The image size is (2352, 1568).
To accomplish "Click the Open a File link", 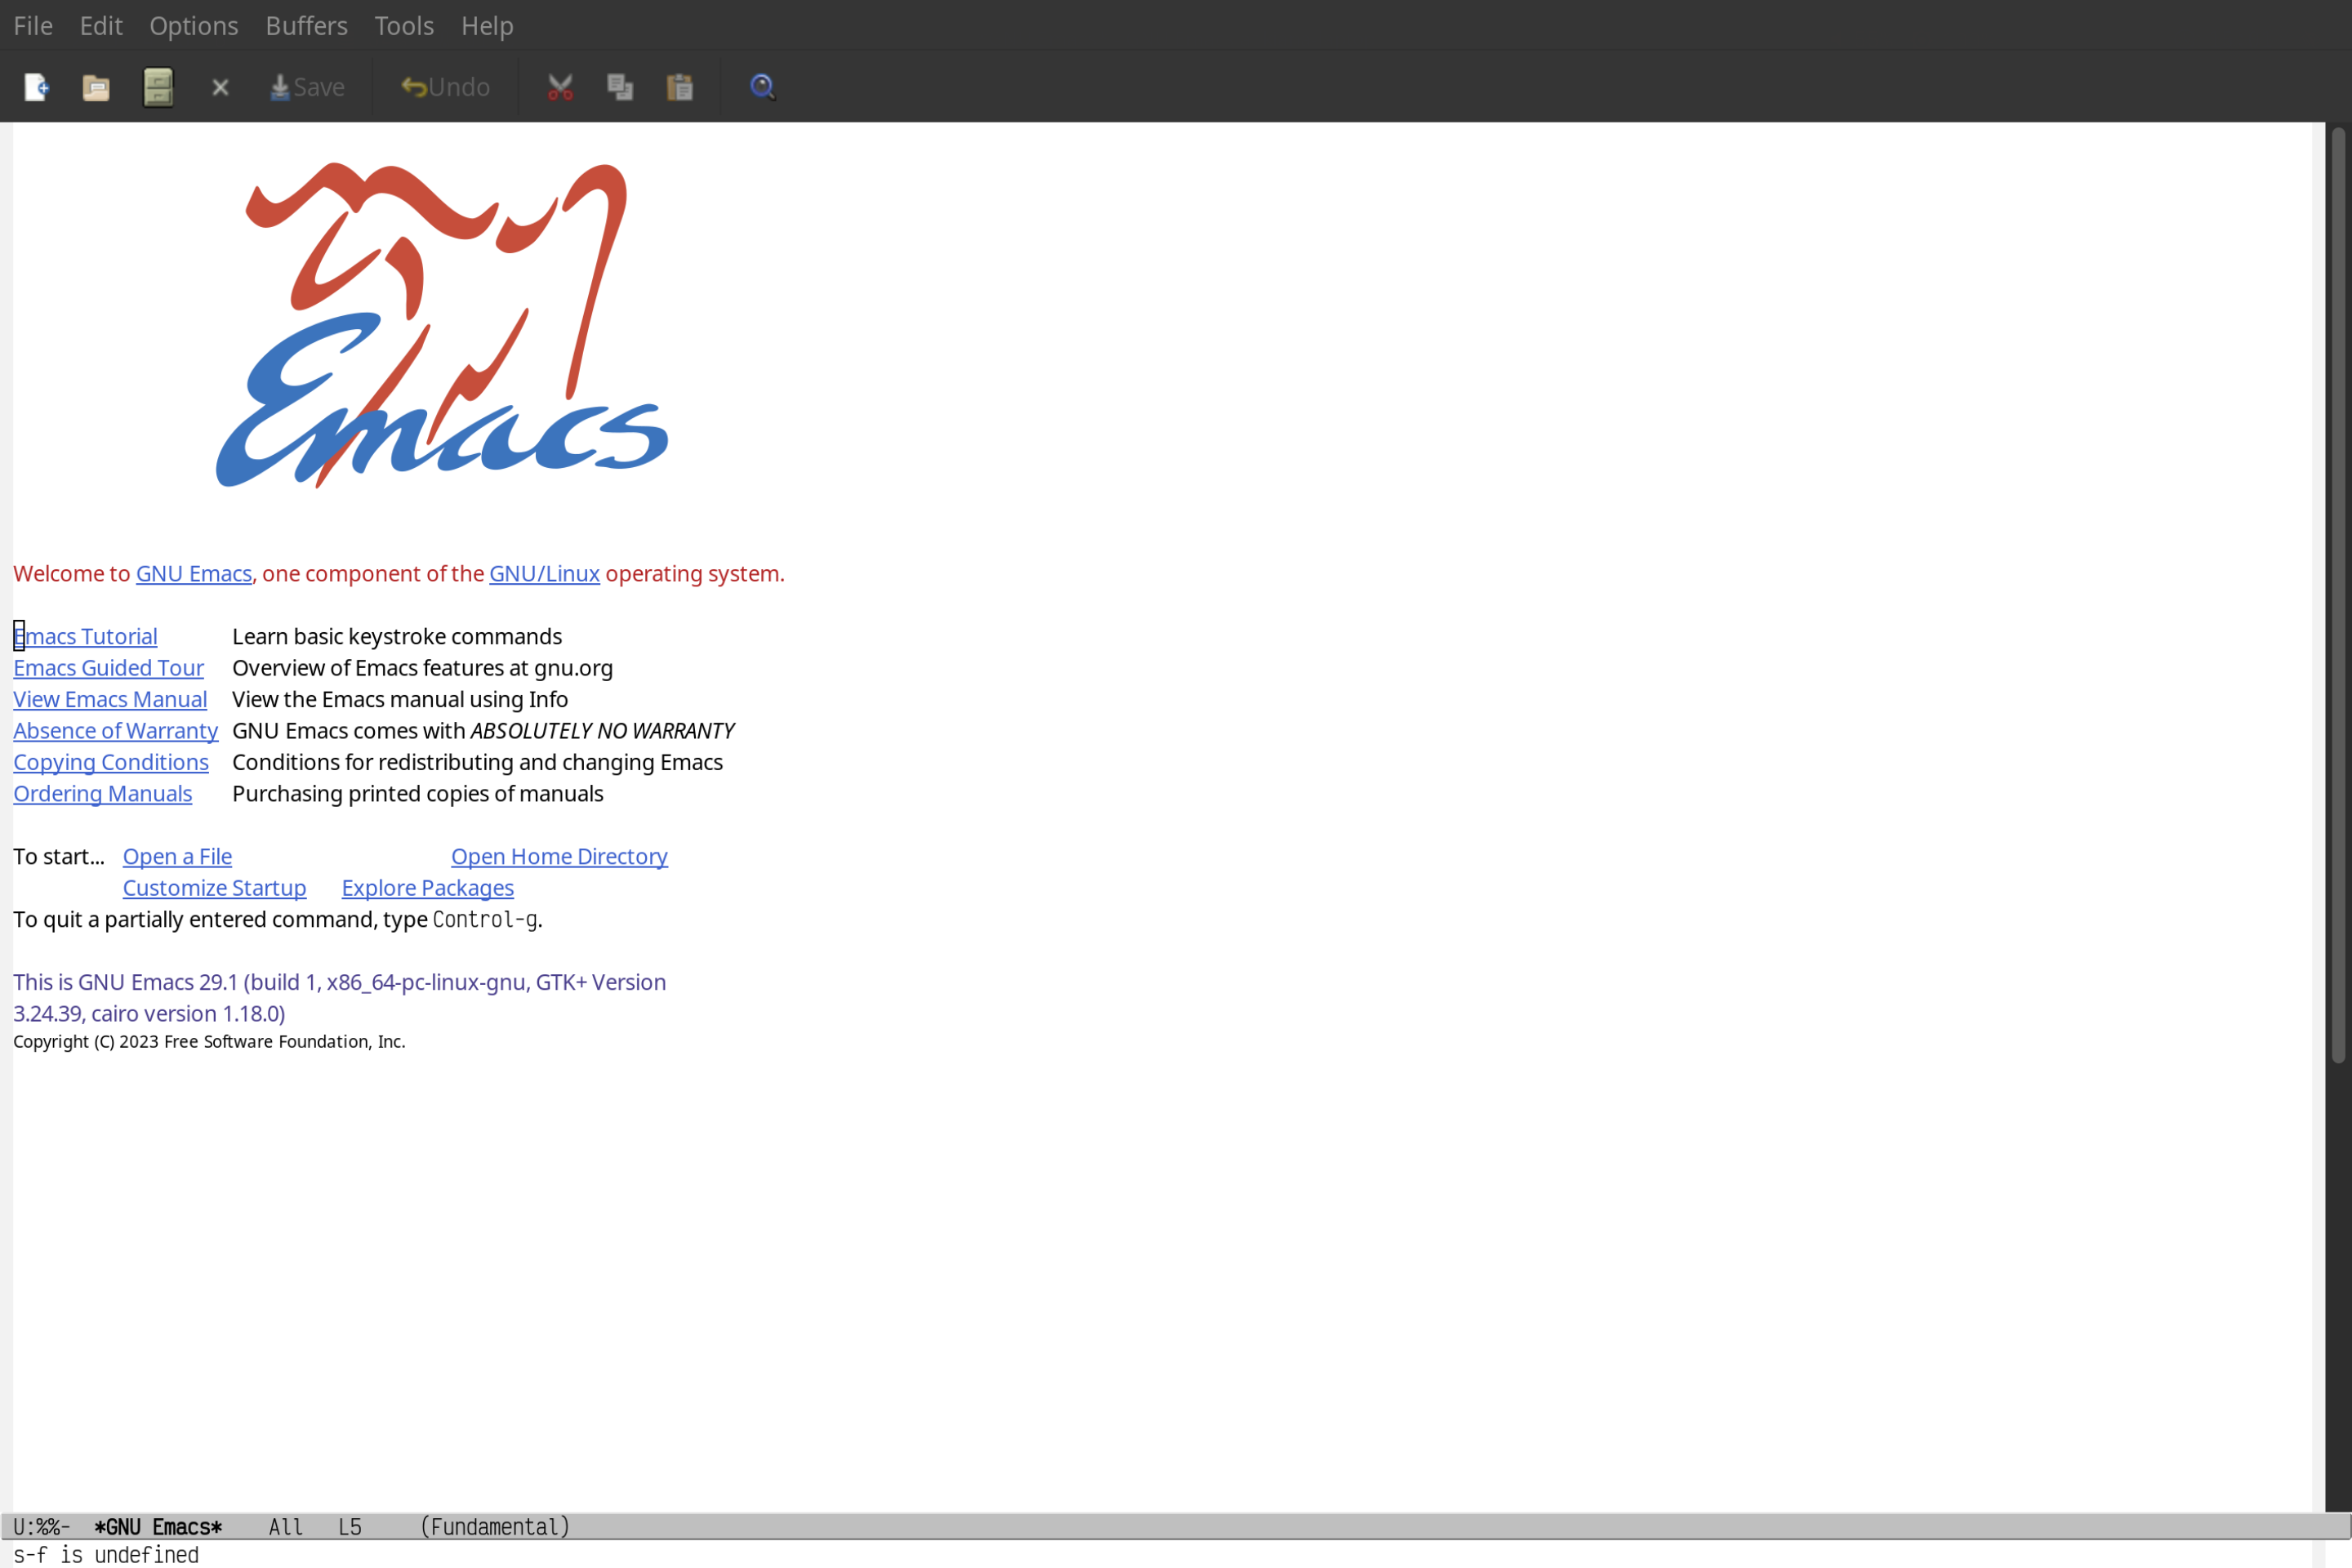I will 176,856.
